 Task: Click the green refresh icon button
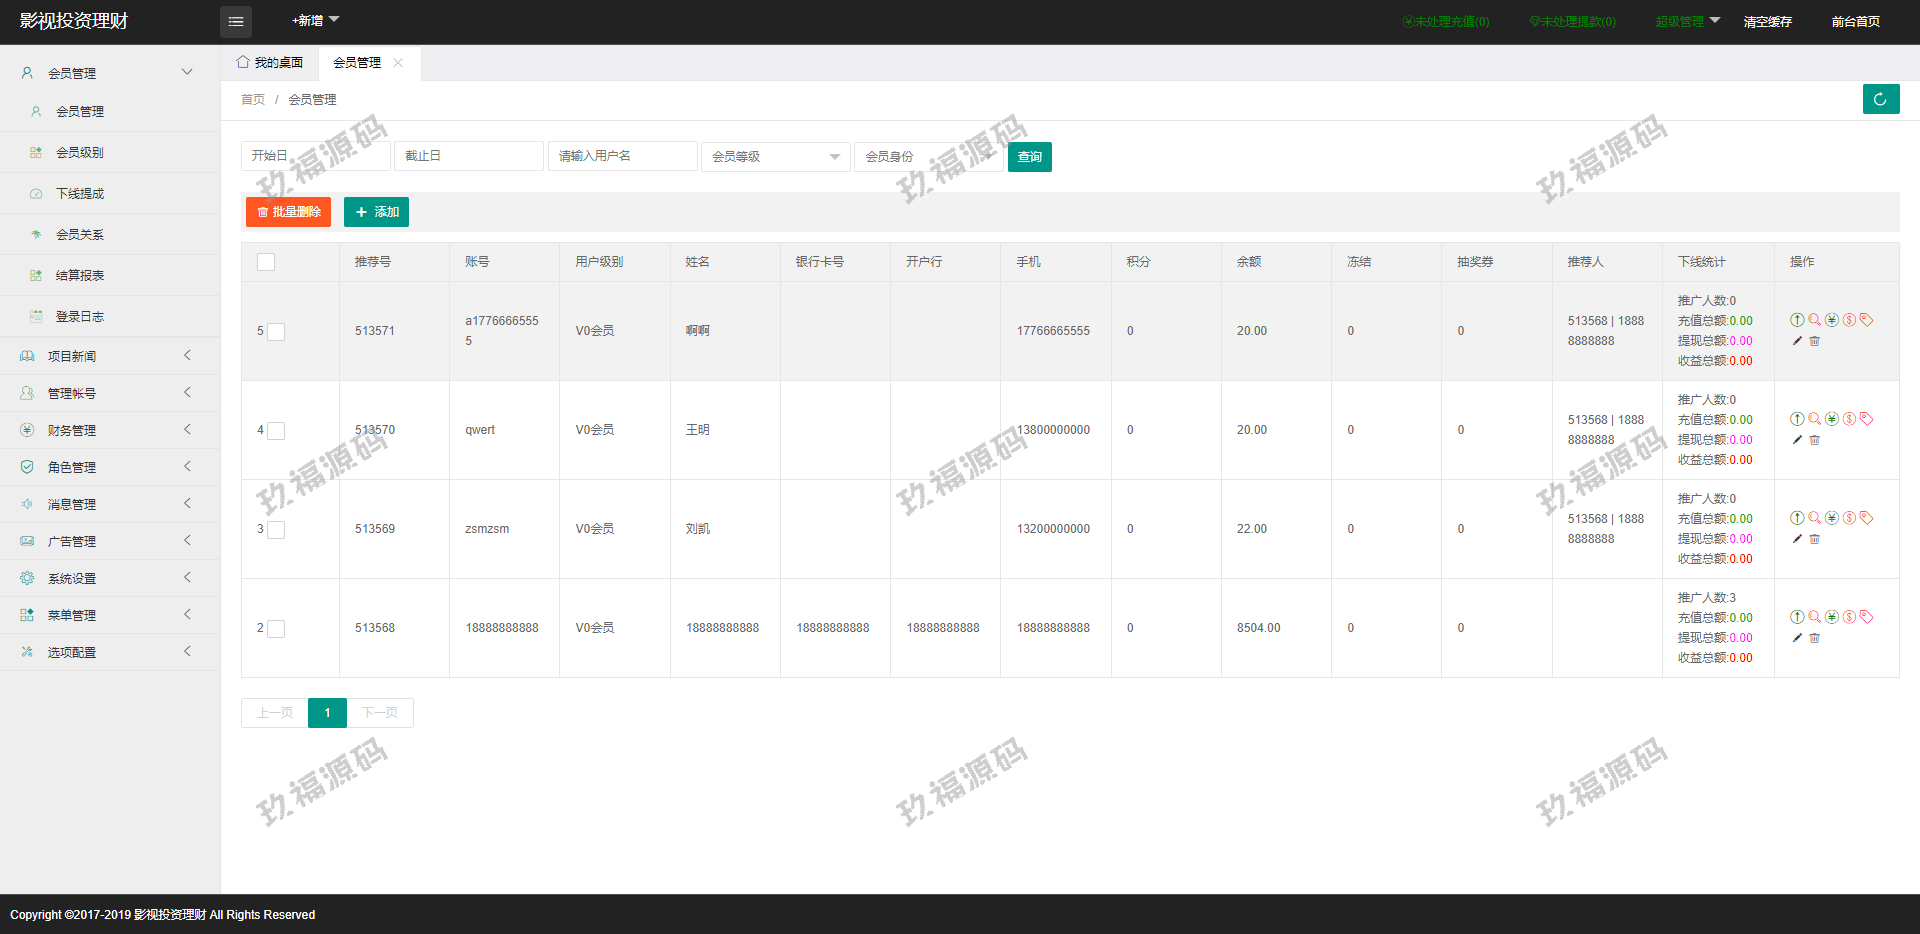click(x=1880, y=99)
